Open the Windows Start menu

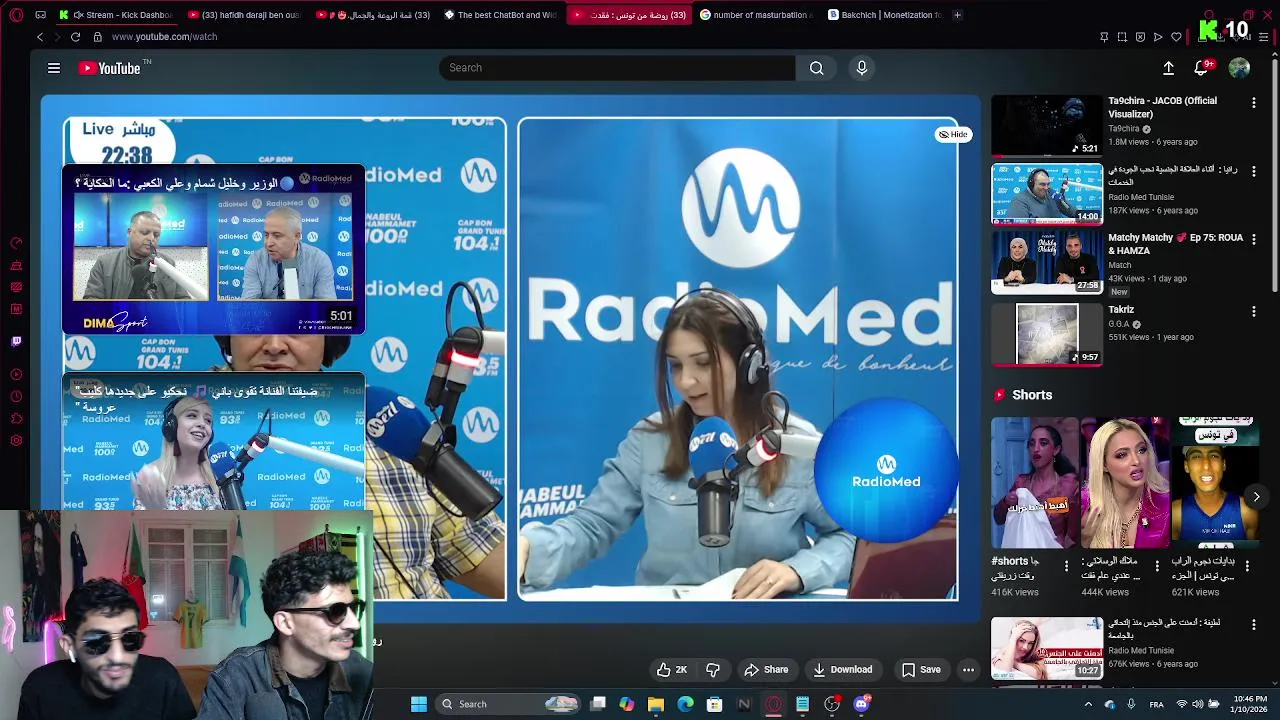(x=419, y=704)
